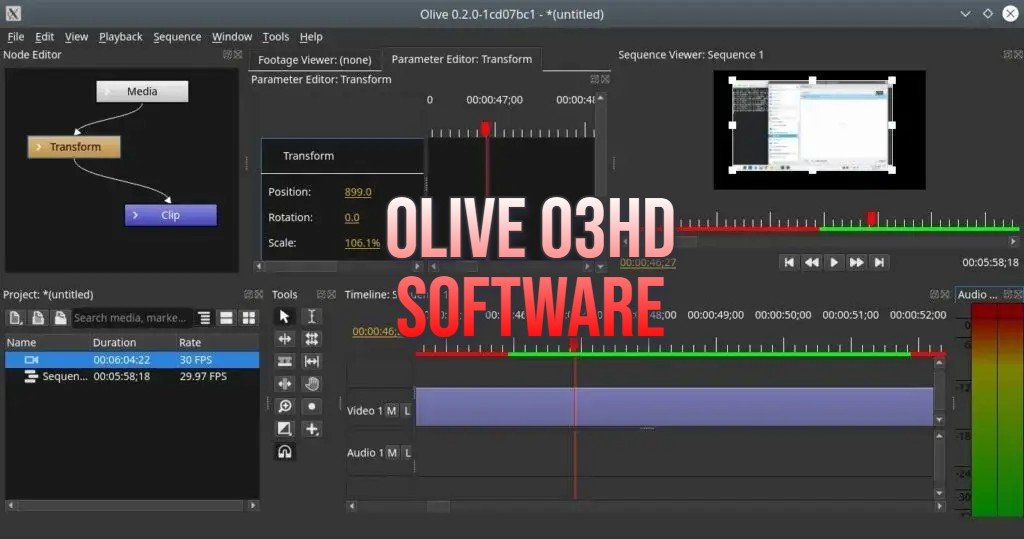The height and width of the screenshot is (539, 1024).
Task: Switch Project panel to list view
Action: tap(227, 318)
